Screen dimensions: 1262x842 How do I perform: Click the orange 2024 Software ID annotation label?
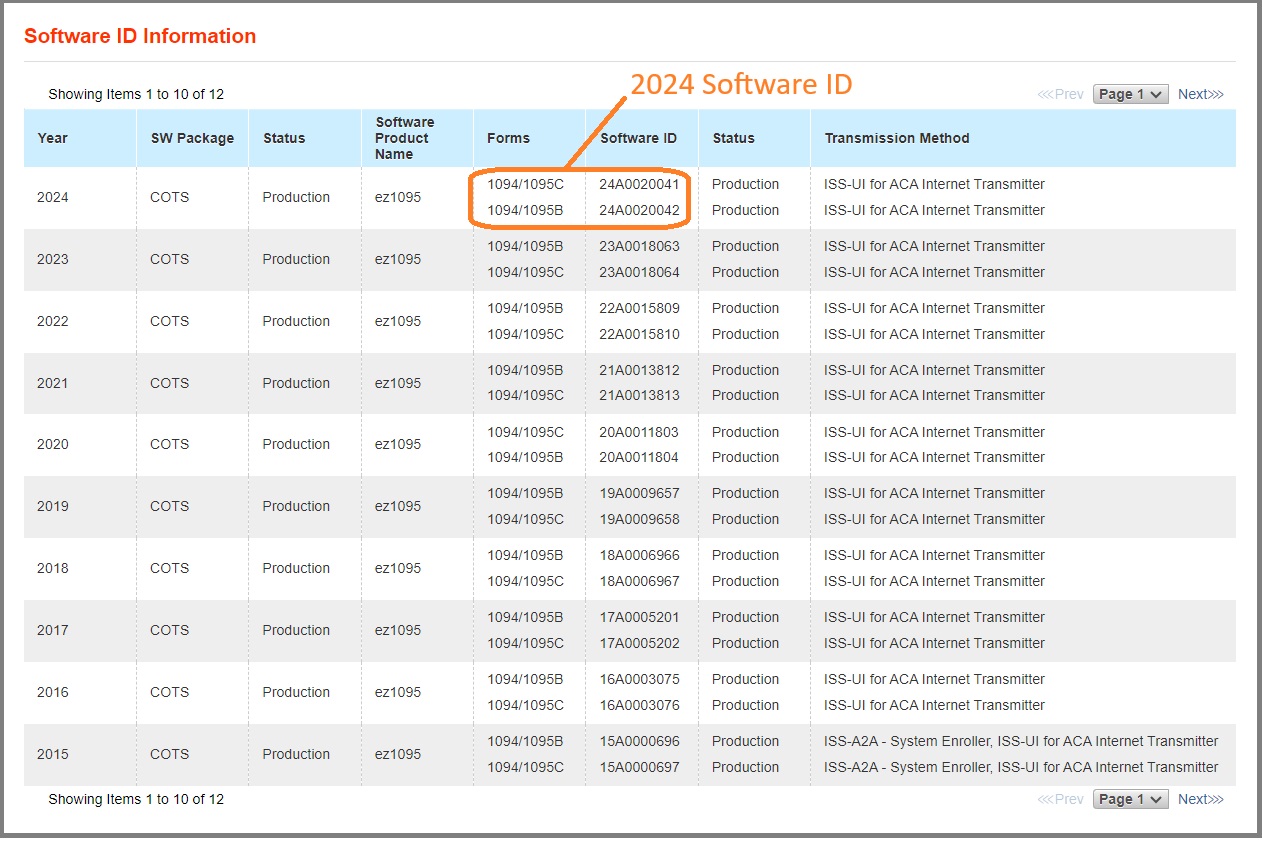741,84
